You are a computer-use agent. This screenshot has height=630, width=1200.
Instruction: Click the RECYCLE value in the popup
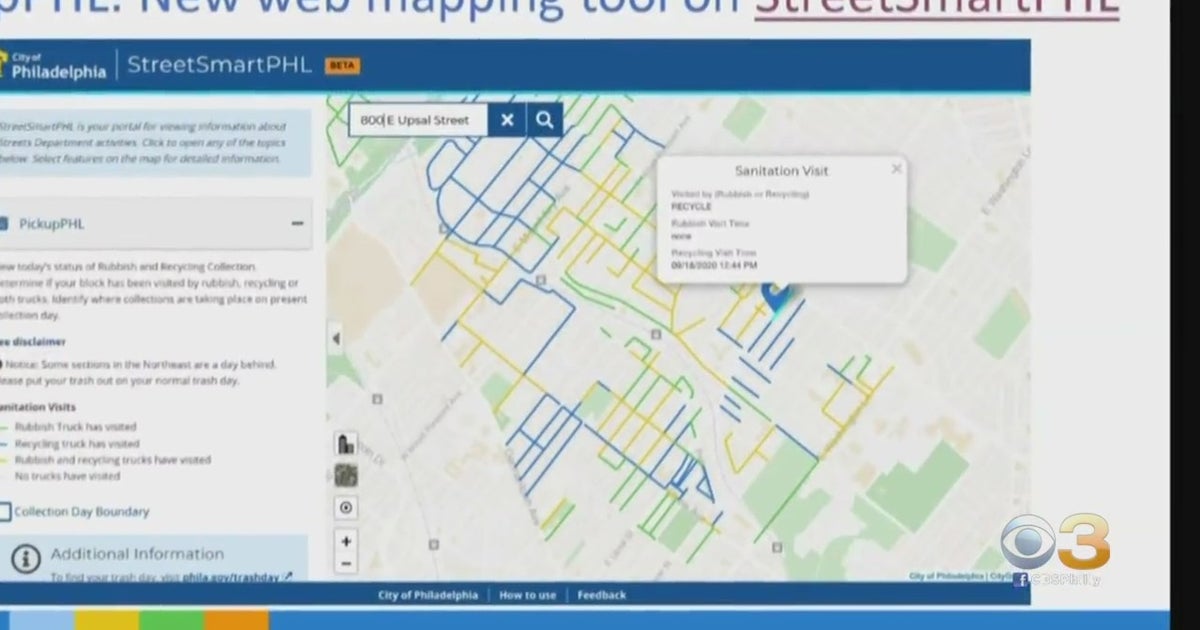691,206
